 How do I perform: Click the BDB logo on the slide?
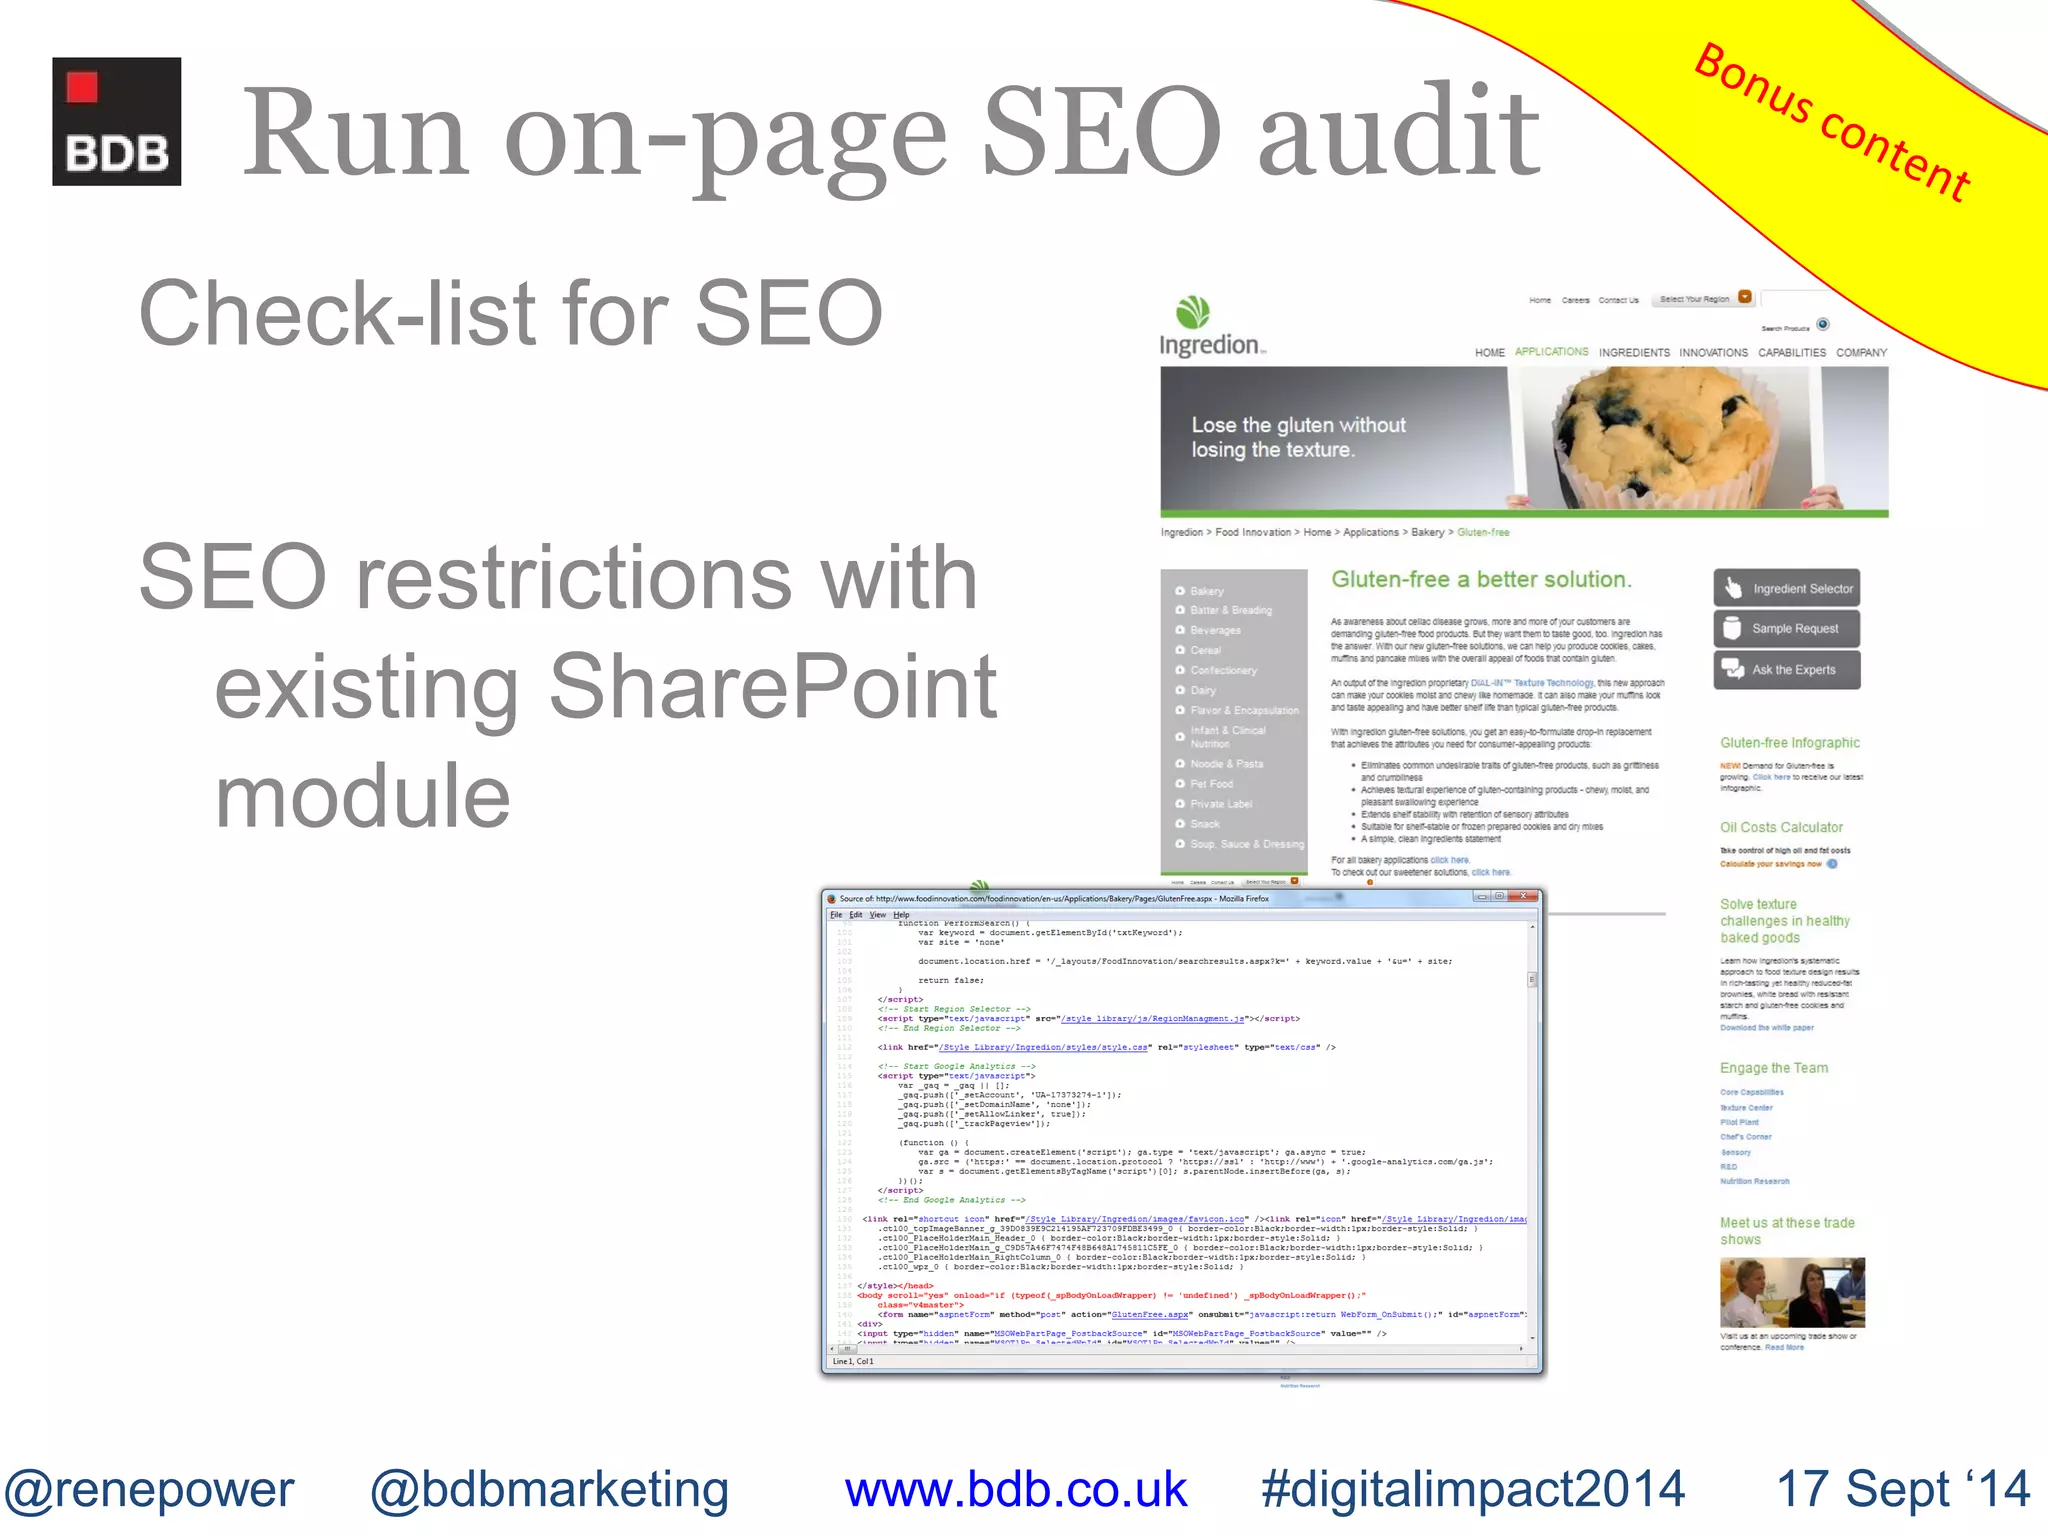[x=117, y=121]
